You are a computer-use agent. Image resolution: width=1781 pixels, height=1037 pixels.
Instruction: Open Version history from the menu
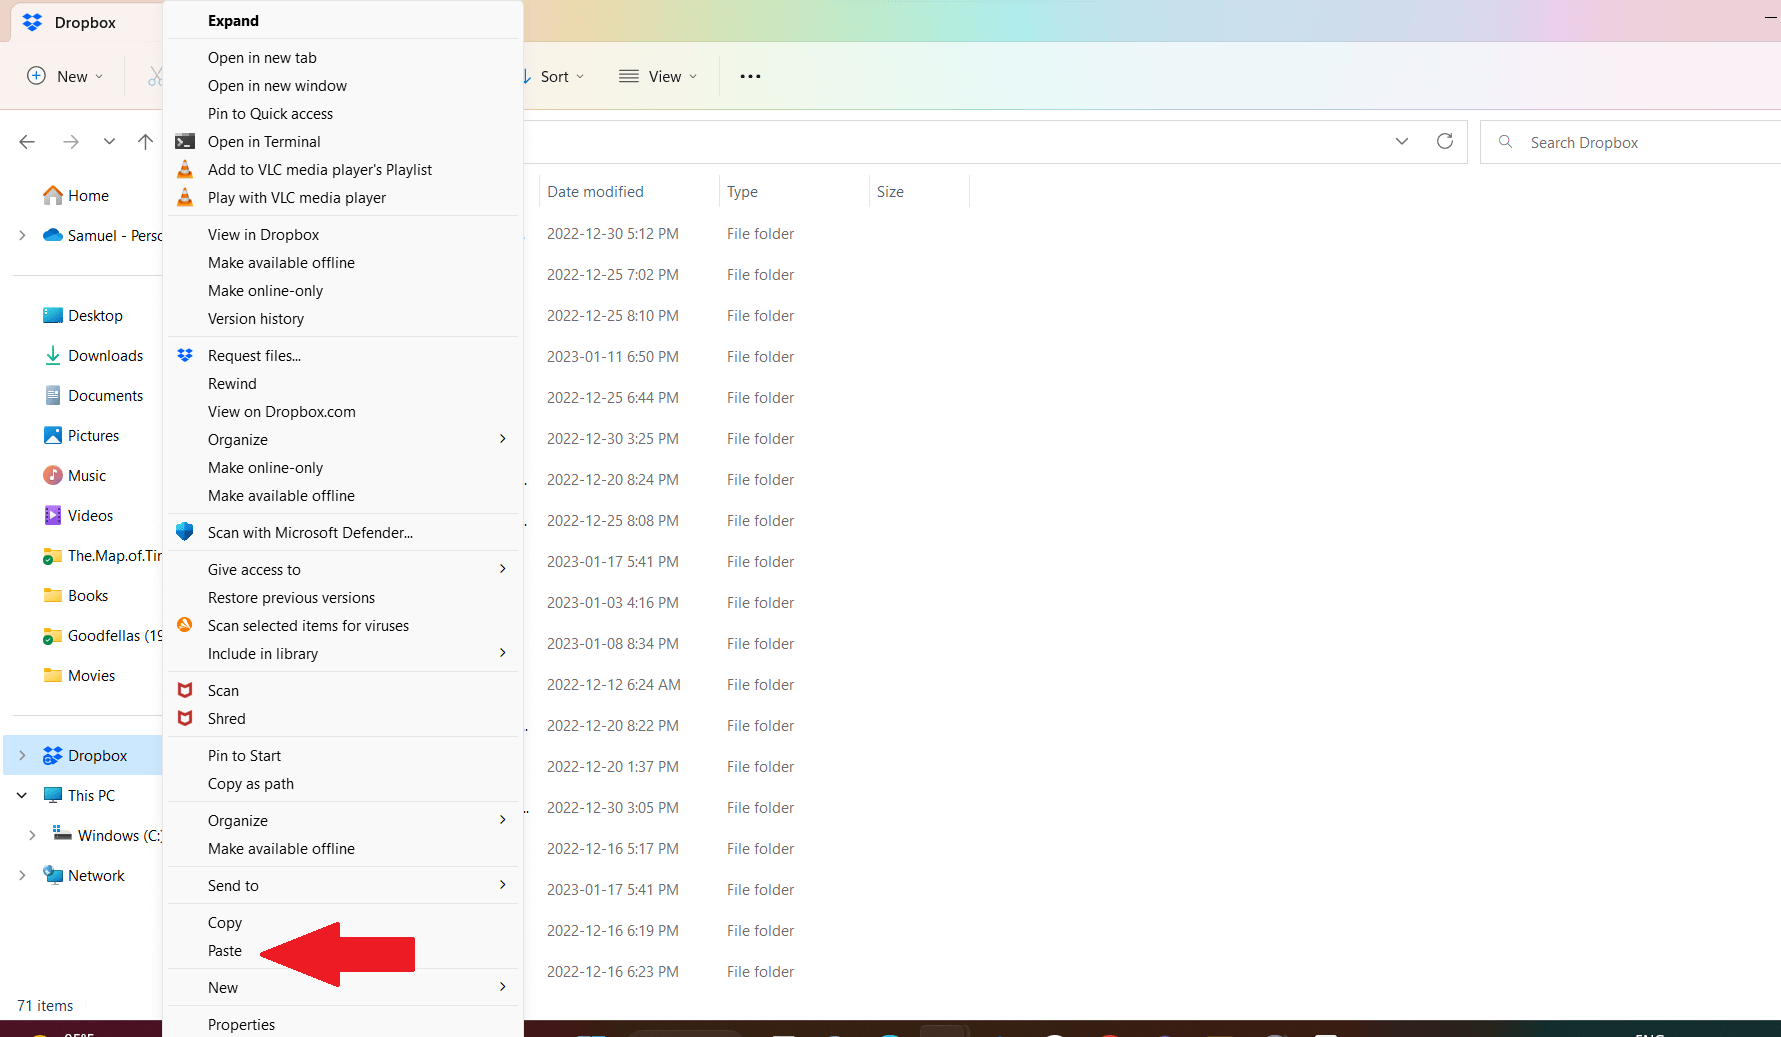coord(256,318)
